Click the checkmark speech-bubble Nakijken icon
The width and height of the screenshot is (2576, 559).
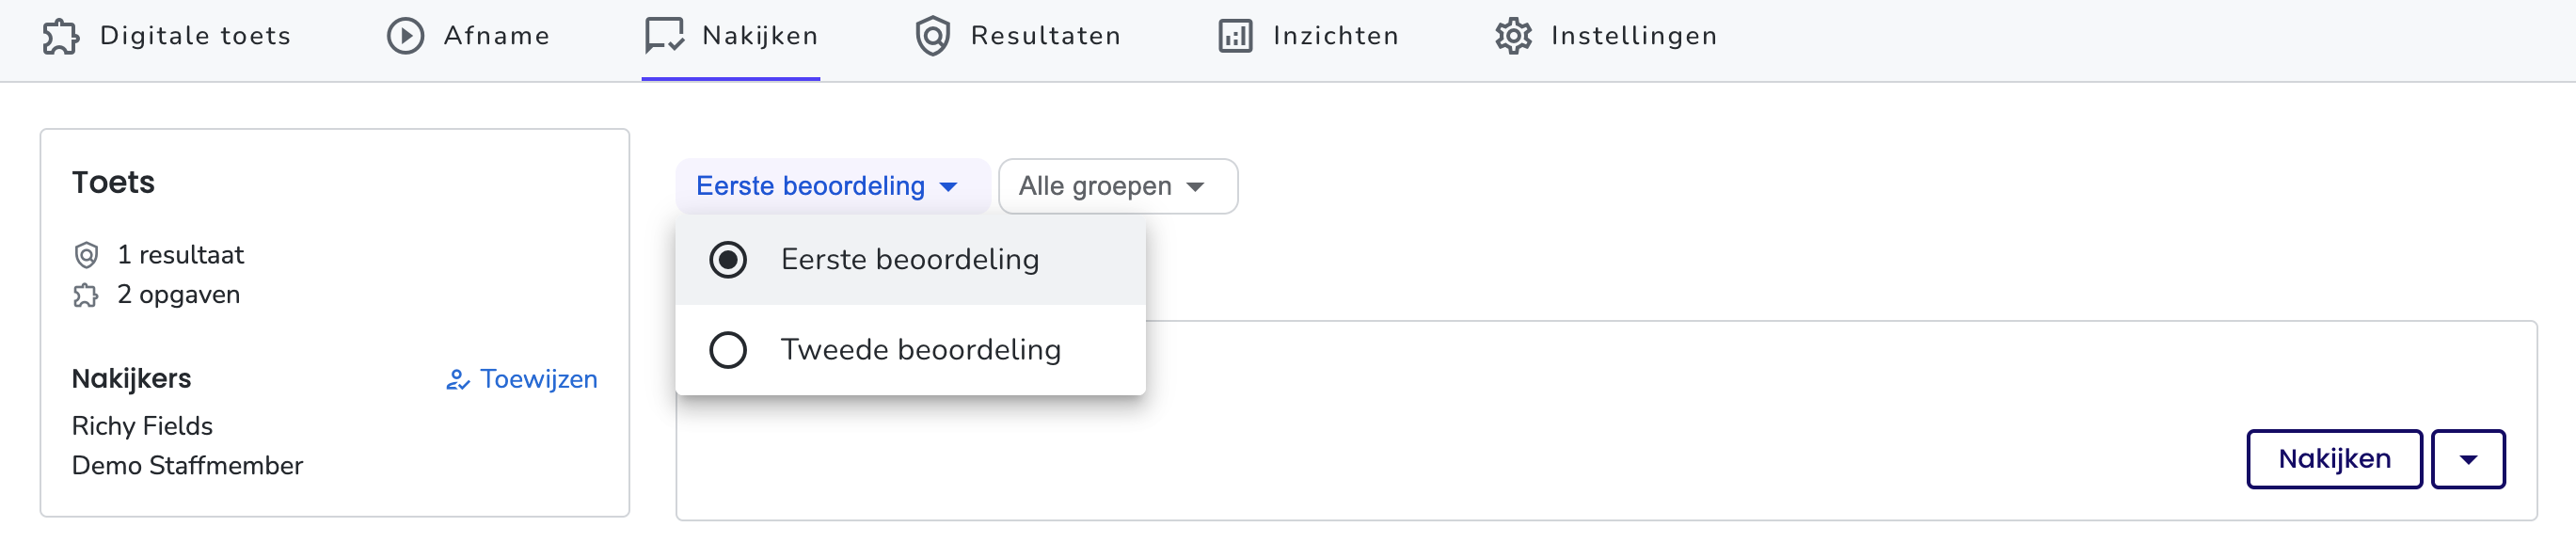[665, 36]
